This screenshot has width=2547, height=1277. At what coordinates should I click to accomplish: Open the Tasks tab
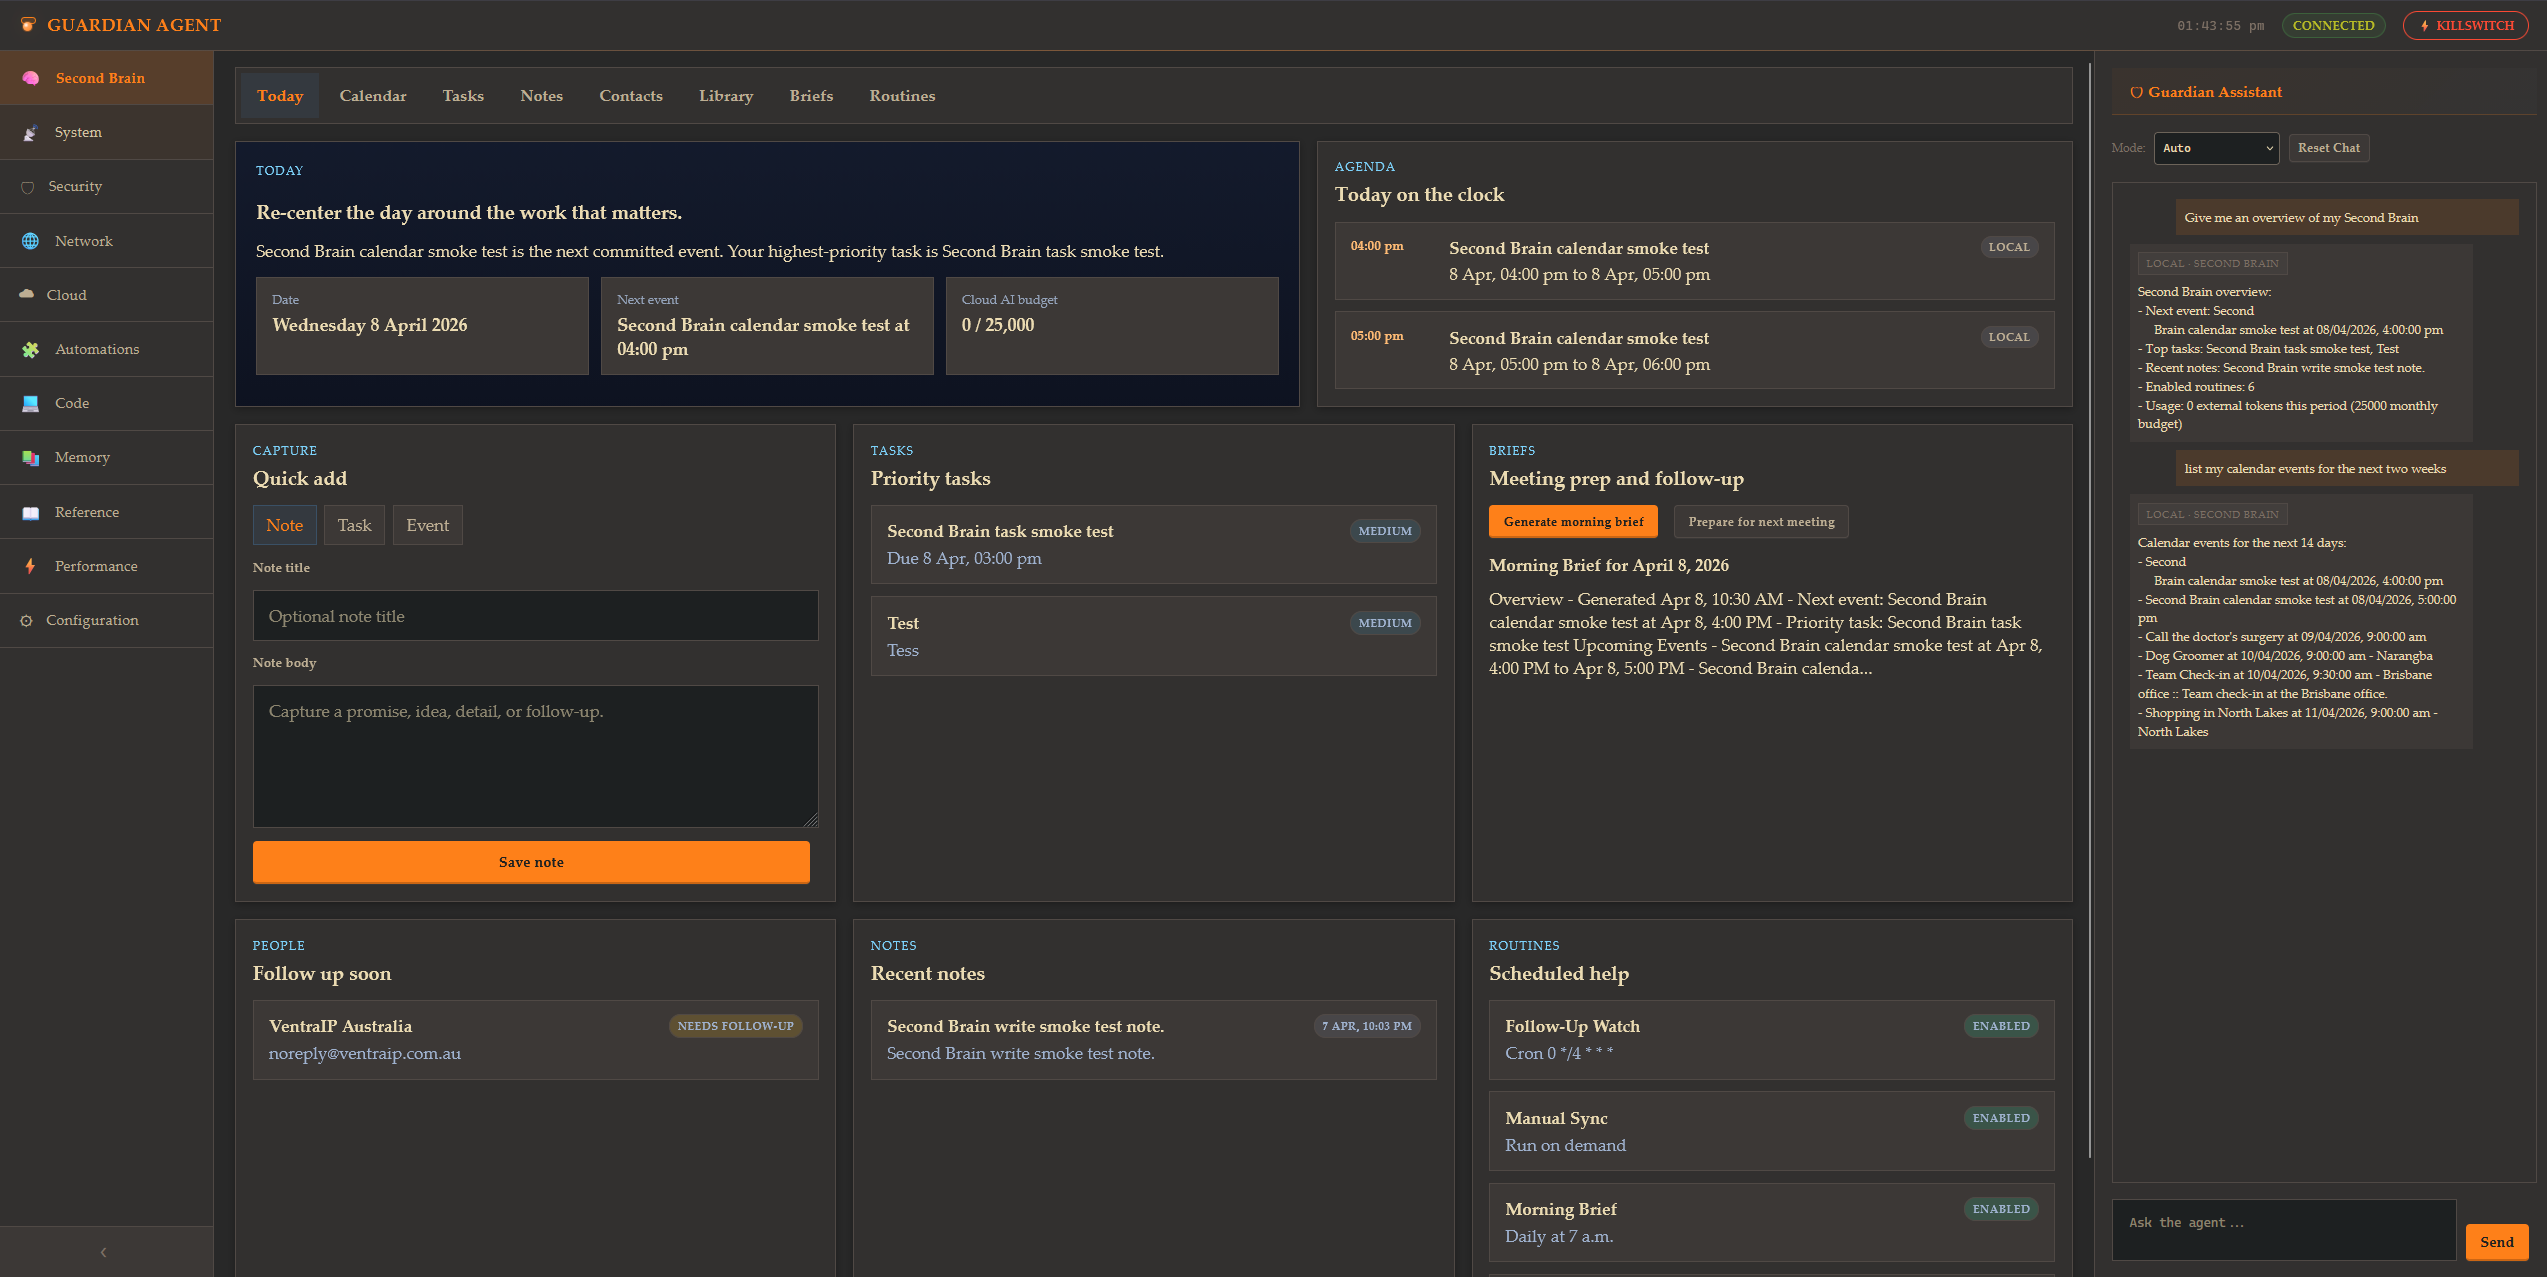point(463,96)
